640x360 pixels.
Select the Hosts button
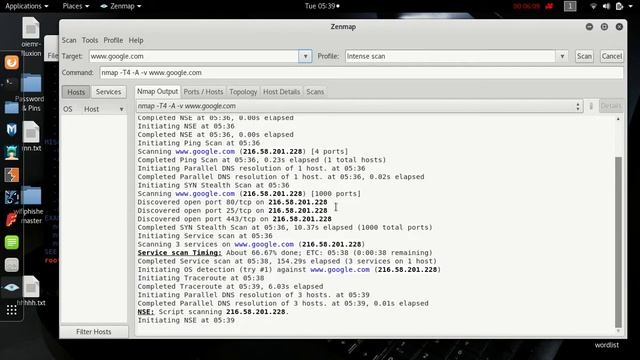(x=76, y=92)
